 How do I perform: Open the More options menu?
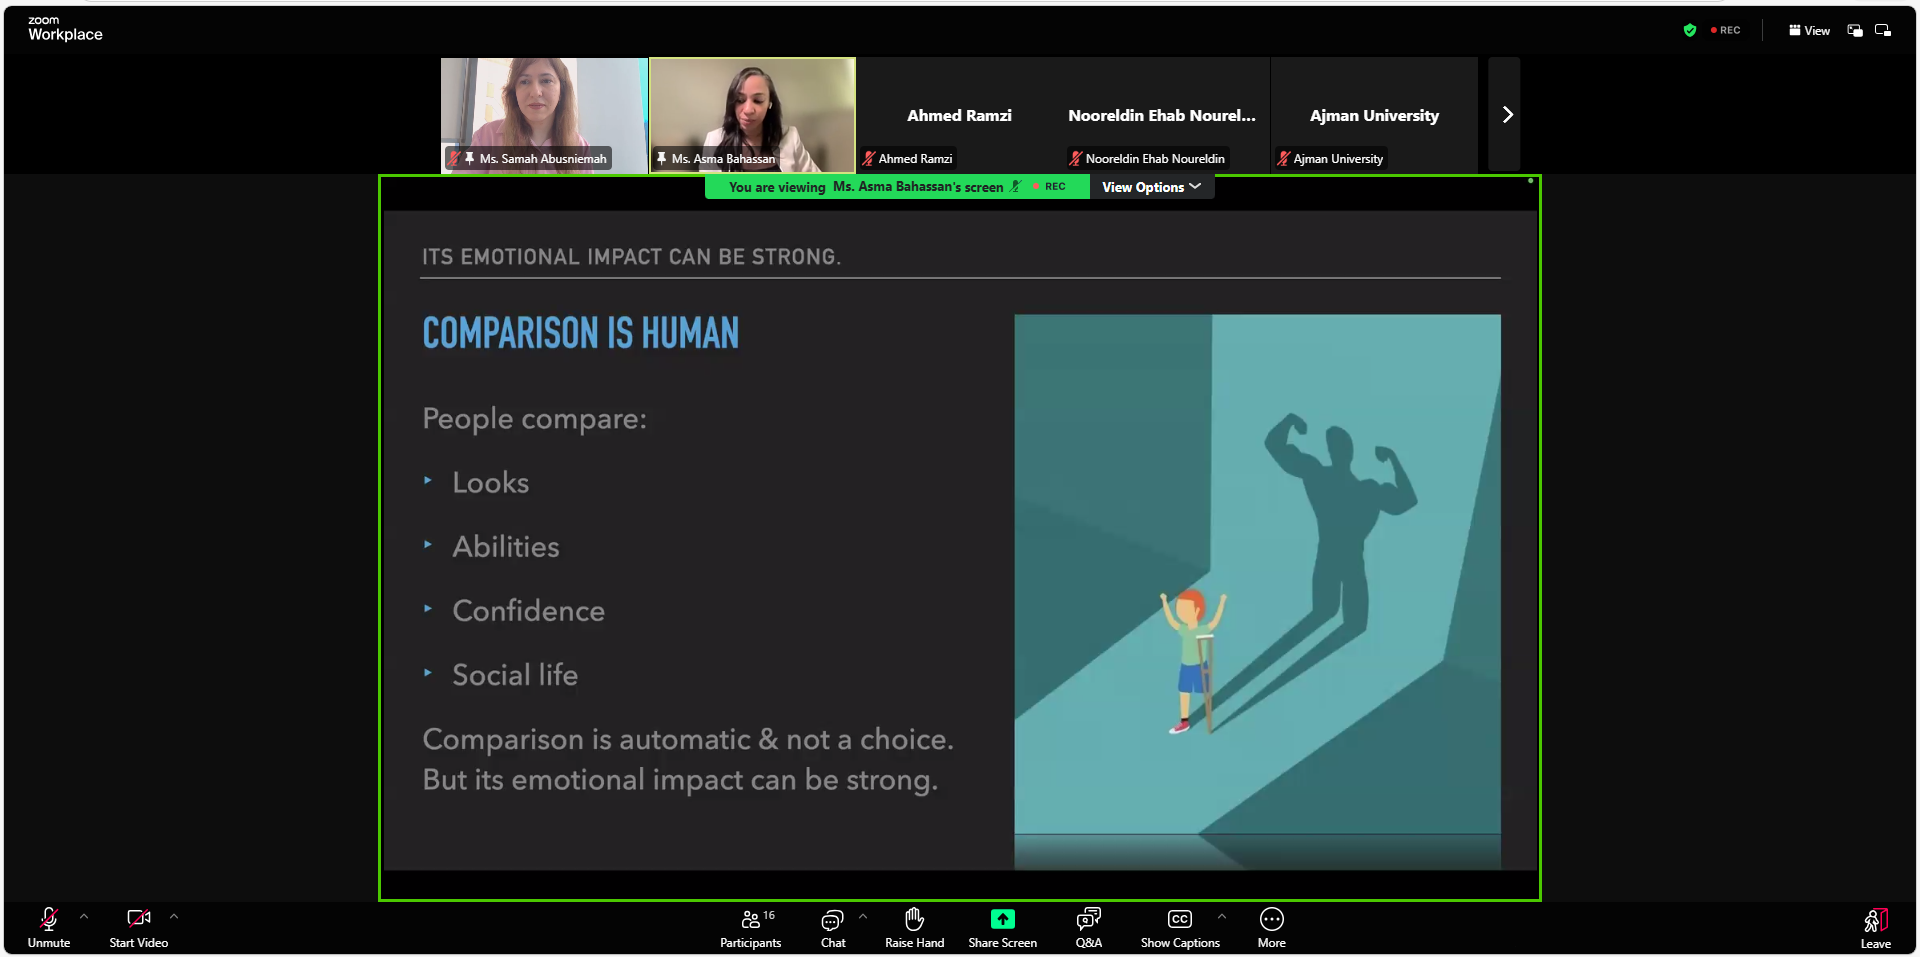click(x=1271, y=927)
